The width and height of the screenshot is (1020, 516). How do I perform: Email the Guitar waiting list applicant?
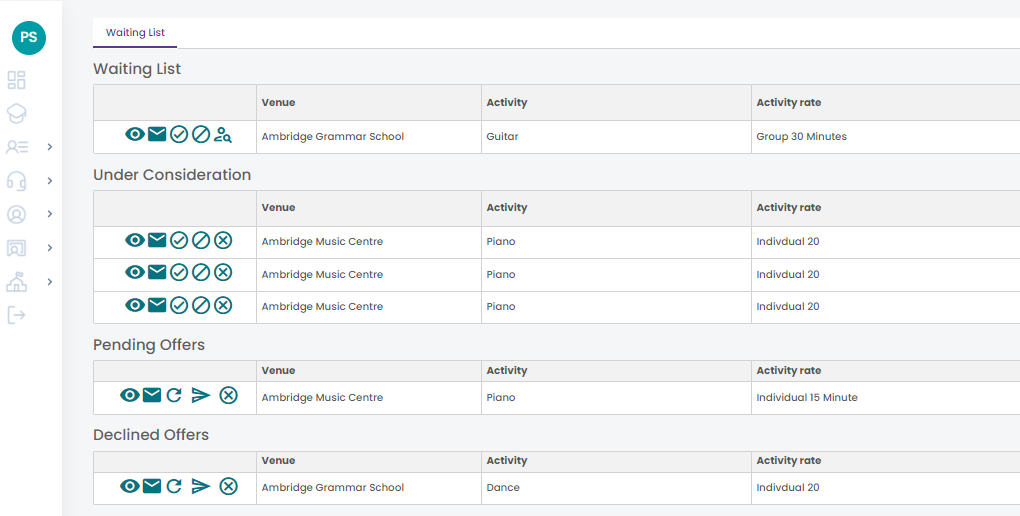(x=157, y=135)
